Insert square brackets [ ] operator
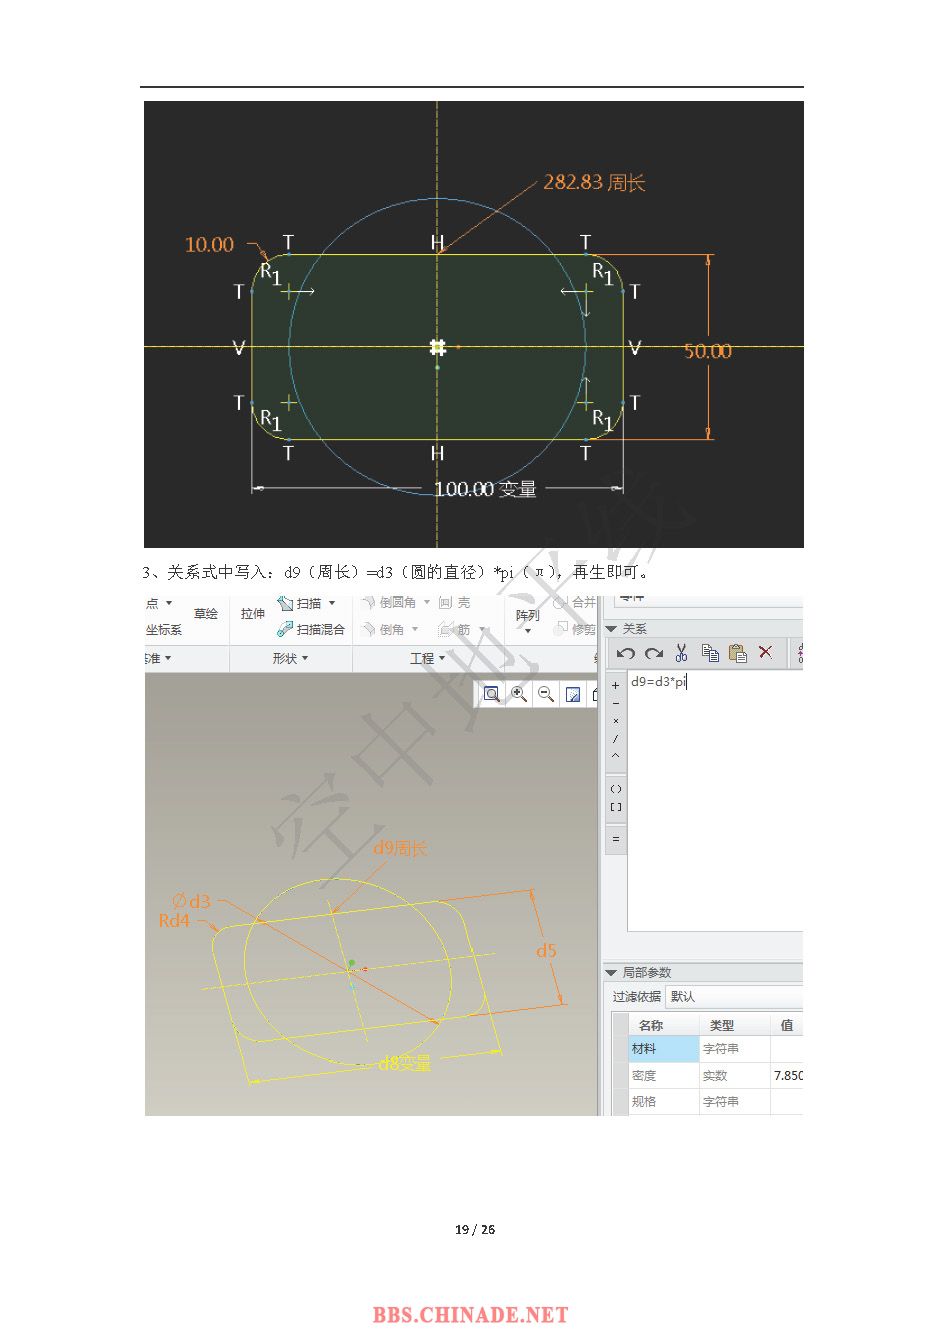The height and width of the screenshot is (1334, 943). (615, 806)
